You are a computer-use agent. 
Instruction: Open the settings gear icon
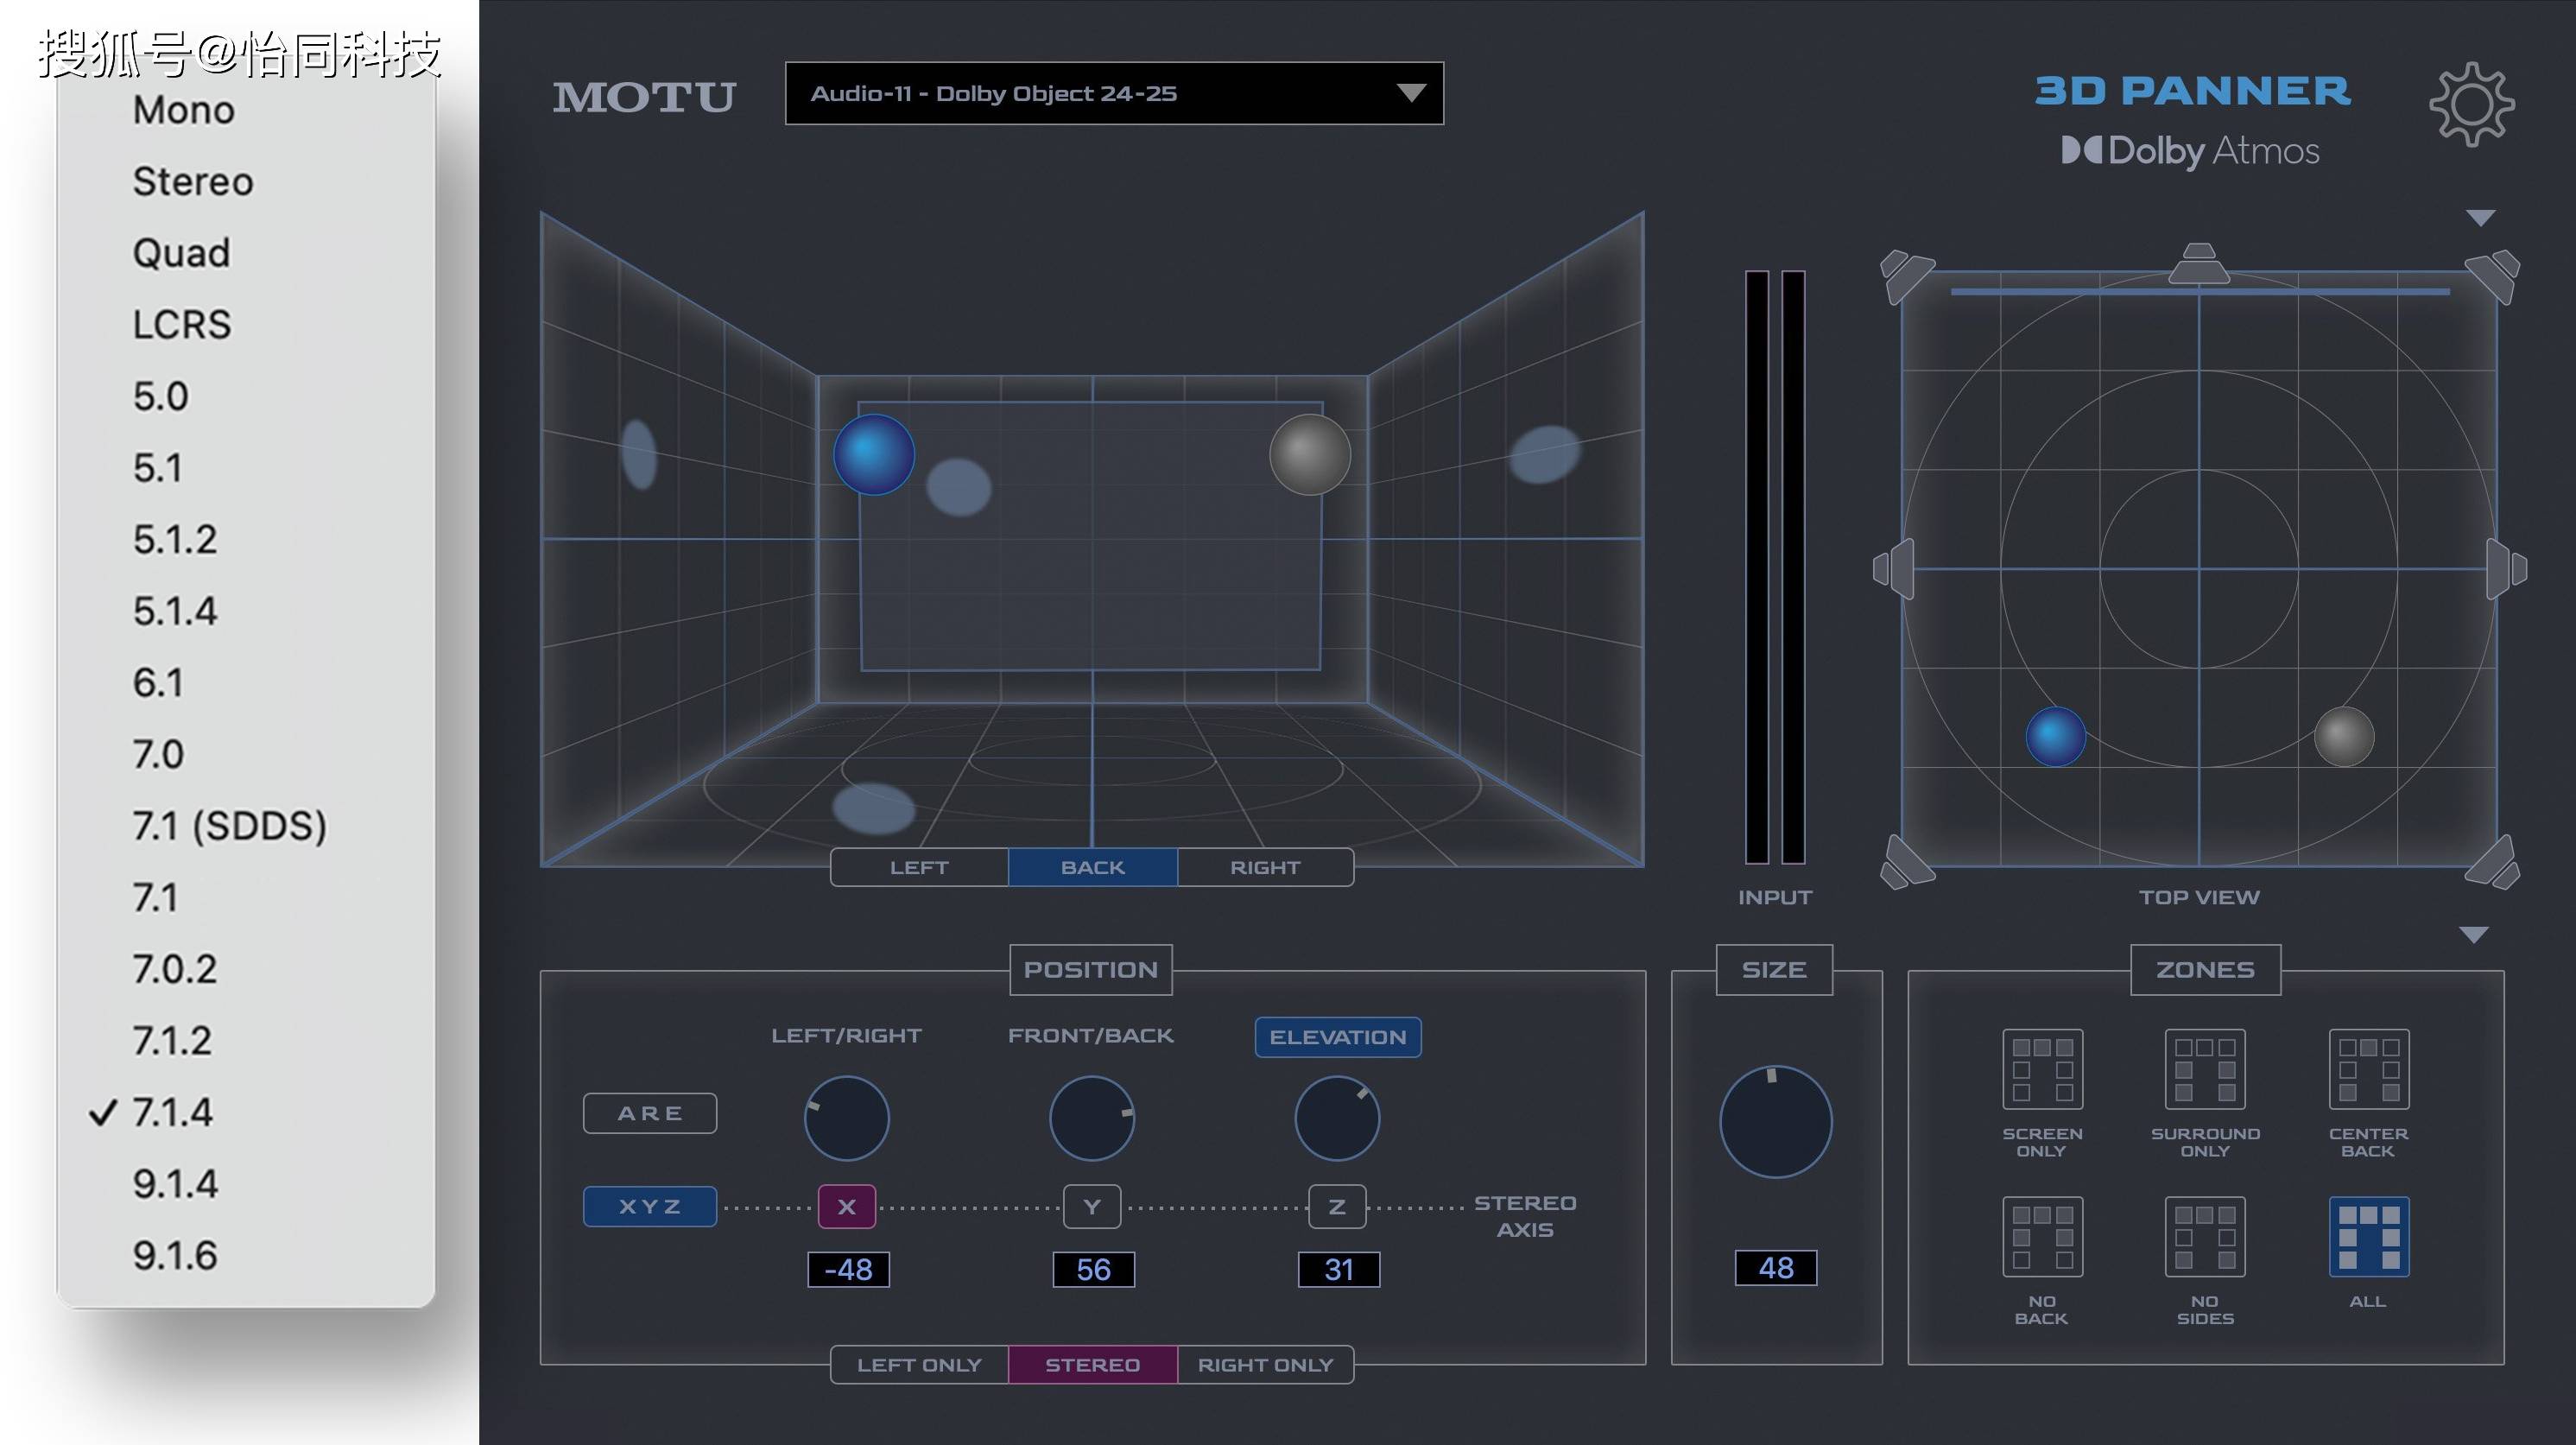click(x=2471, y=104)
